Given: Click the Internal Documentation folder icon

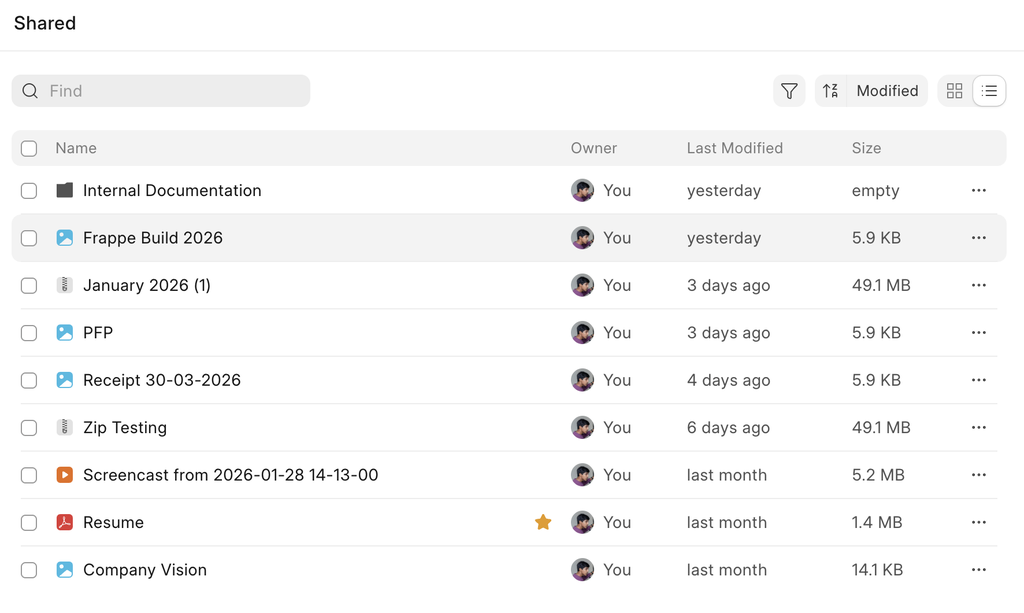Looking at the screenshot, I should 65,190.
